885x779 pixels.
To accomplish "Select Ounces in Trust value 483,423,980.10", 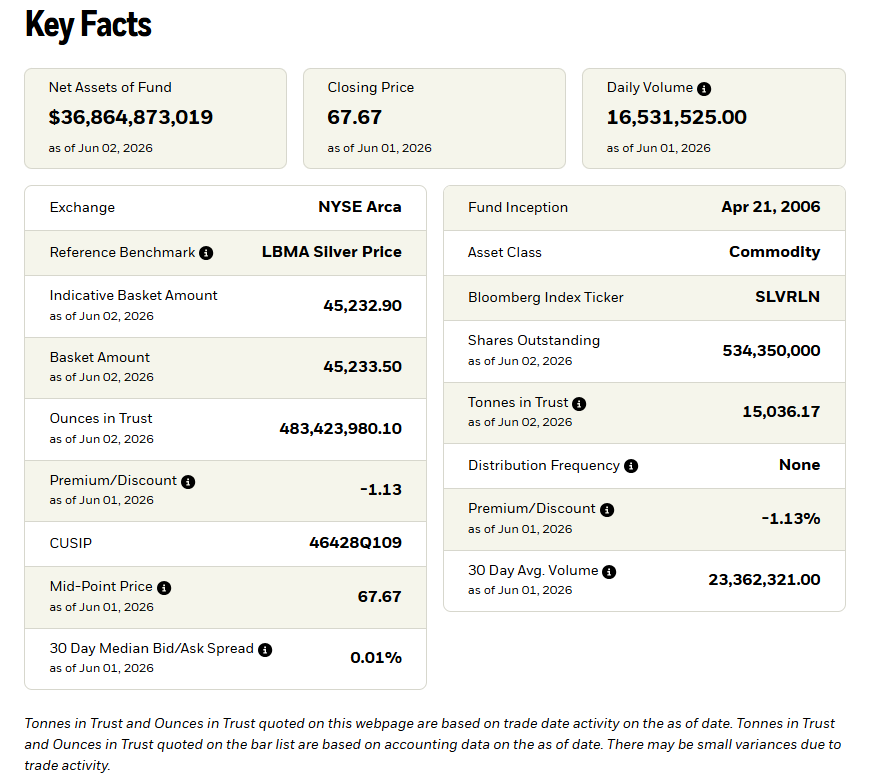I will [x=340, y=429].
